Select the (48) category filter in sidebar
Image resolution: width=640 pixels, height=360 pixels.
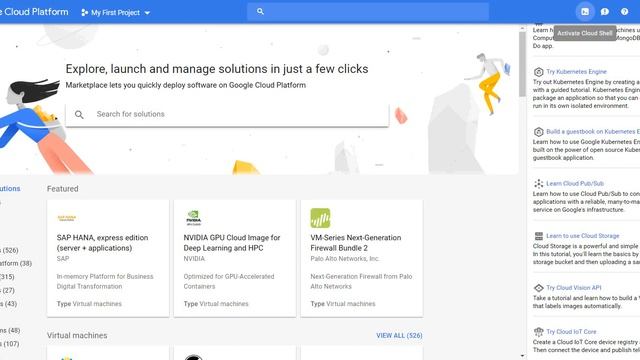click(10, 330)
